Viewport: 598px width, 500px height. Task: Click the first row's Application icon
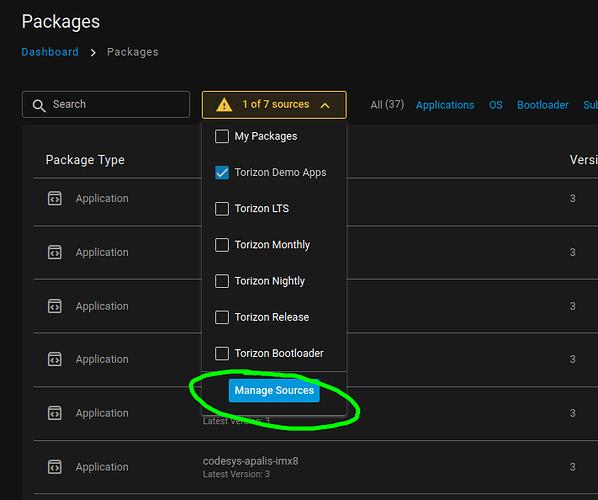coord(55,198)
